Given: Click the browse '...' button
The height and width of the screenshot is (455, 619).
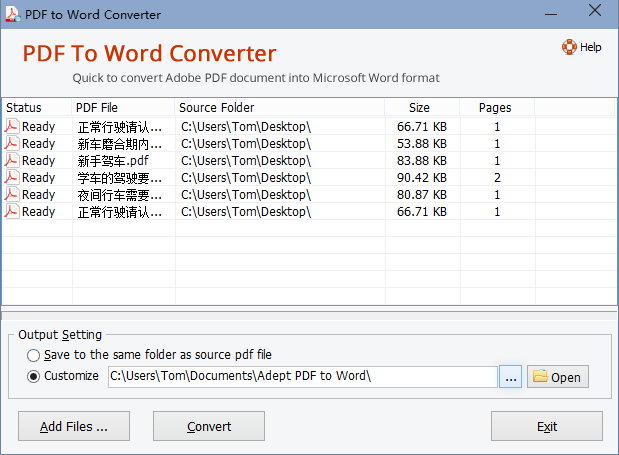Looking at the screenshot, I should coord(510,376).
